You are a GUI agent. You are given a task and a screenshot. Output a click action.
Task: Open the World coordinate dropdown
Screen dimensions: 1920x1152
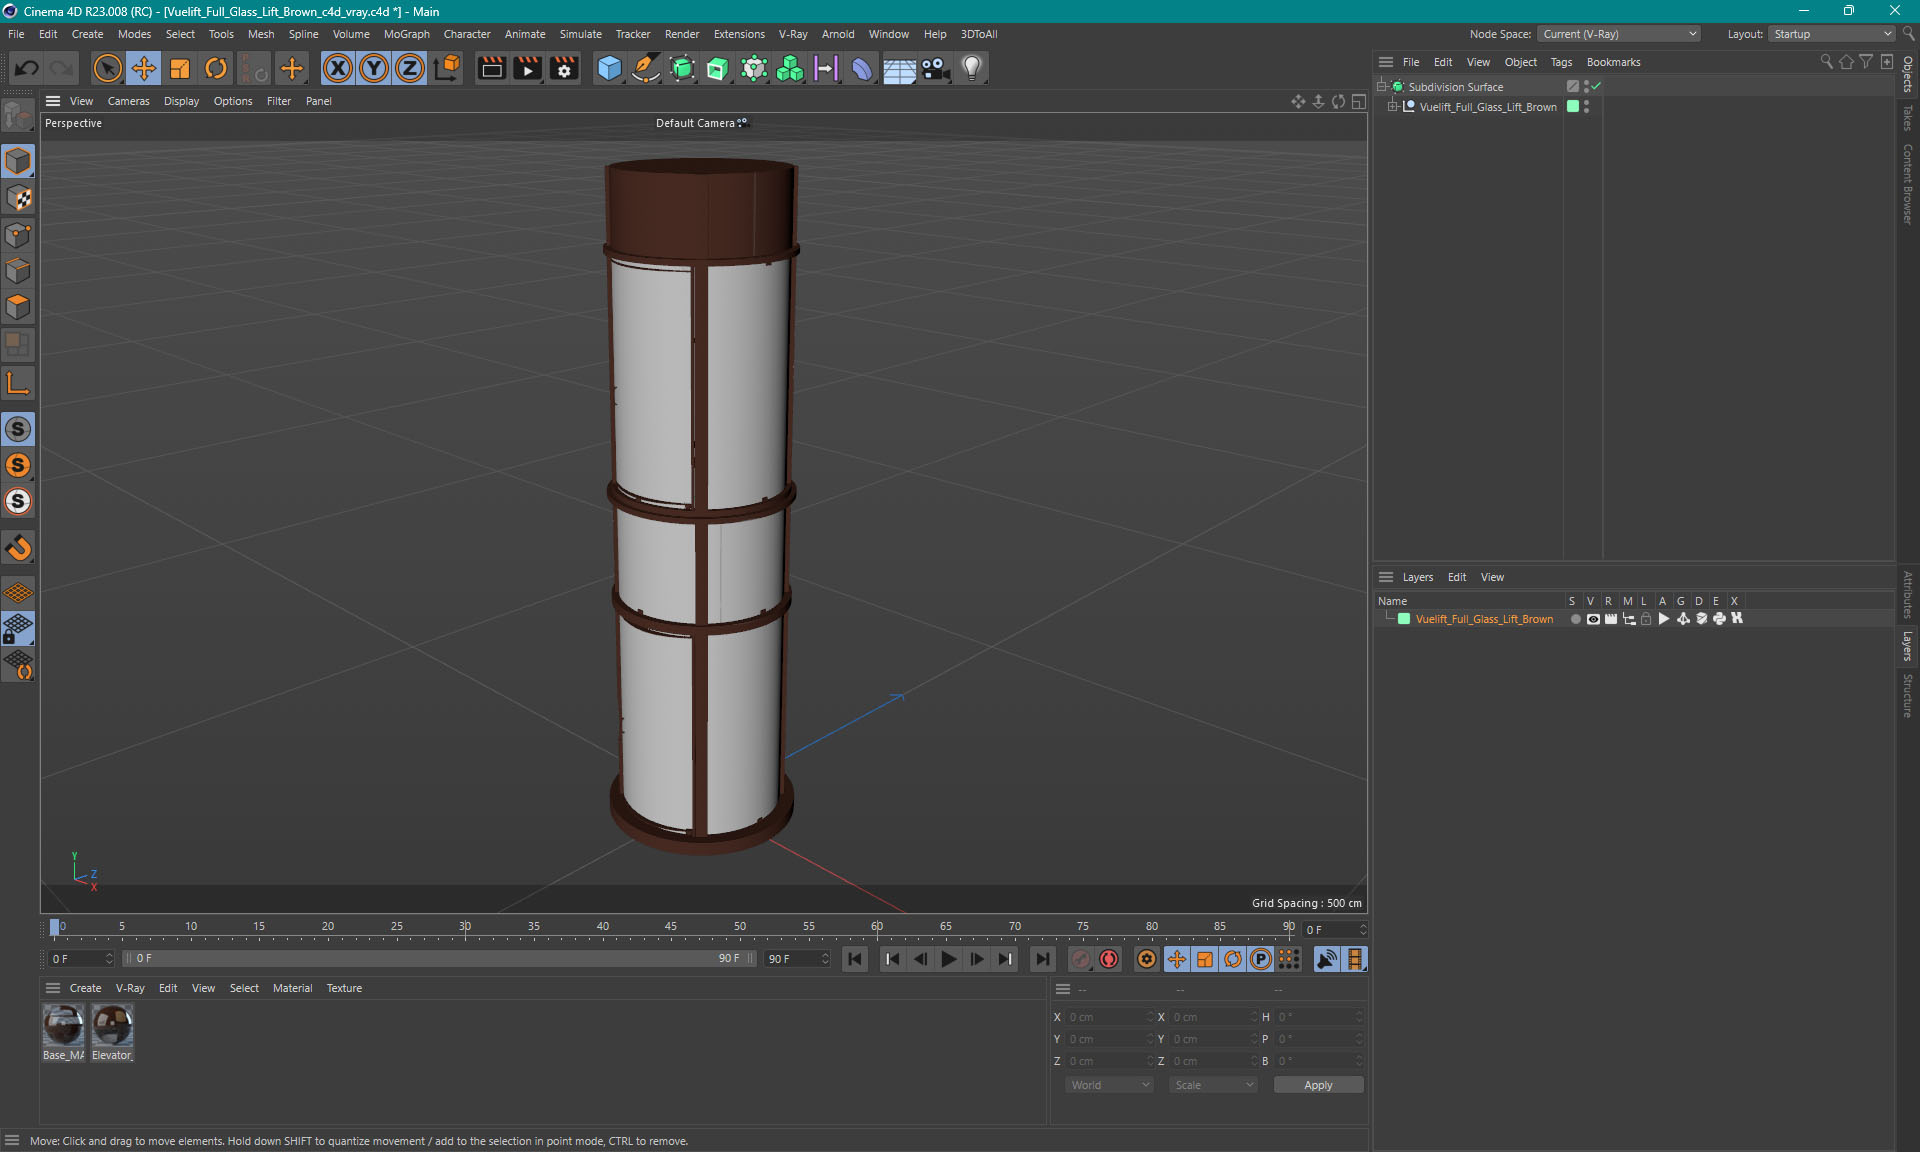point(1109,1085)
